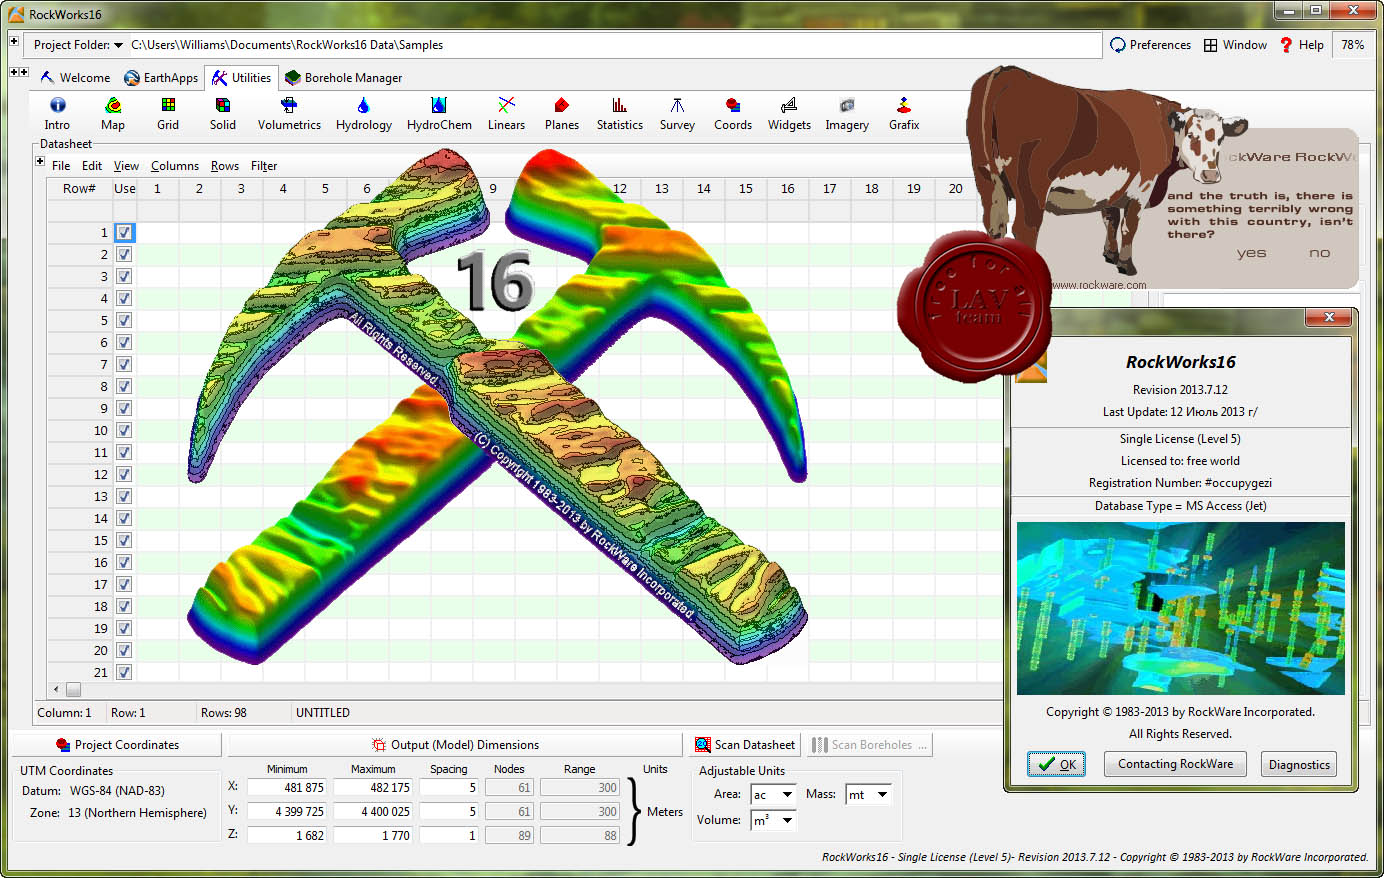The height and width of the screenshot is (878, 1384).
Task: Answer yes in the cow banner
Action: point(1251,253)
